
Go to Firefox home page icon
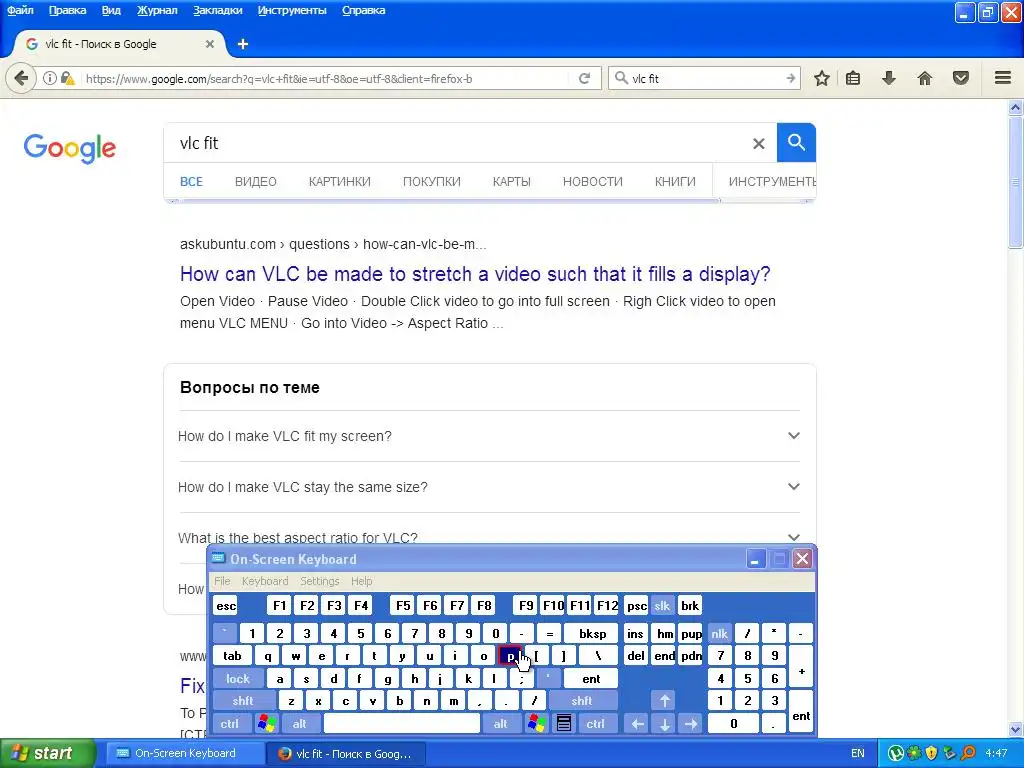coord(925,78)
